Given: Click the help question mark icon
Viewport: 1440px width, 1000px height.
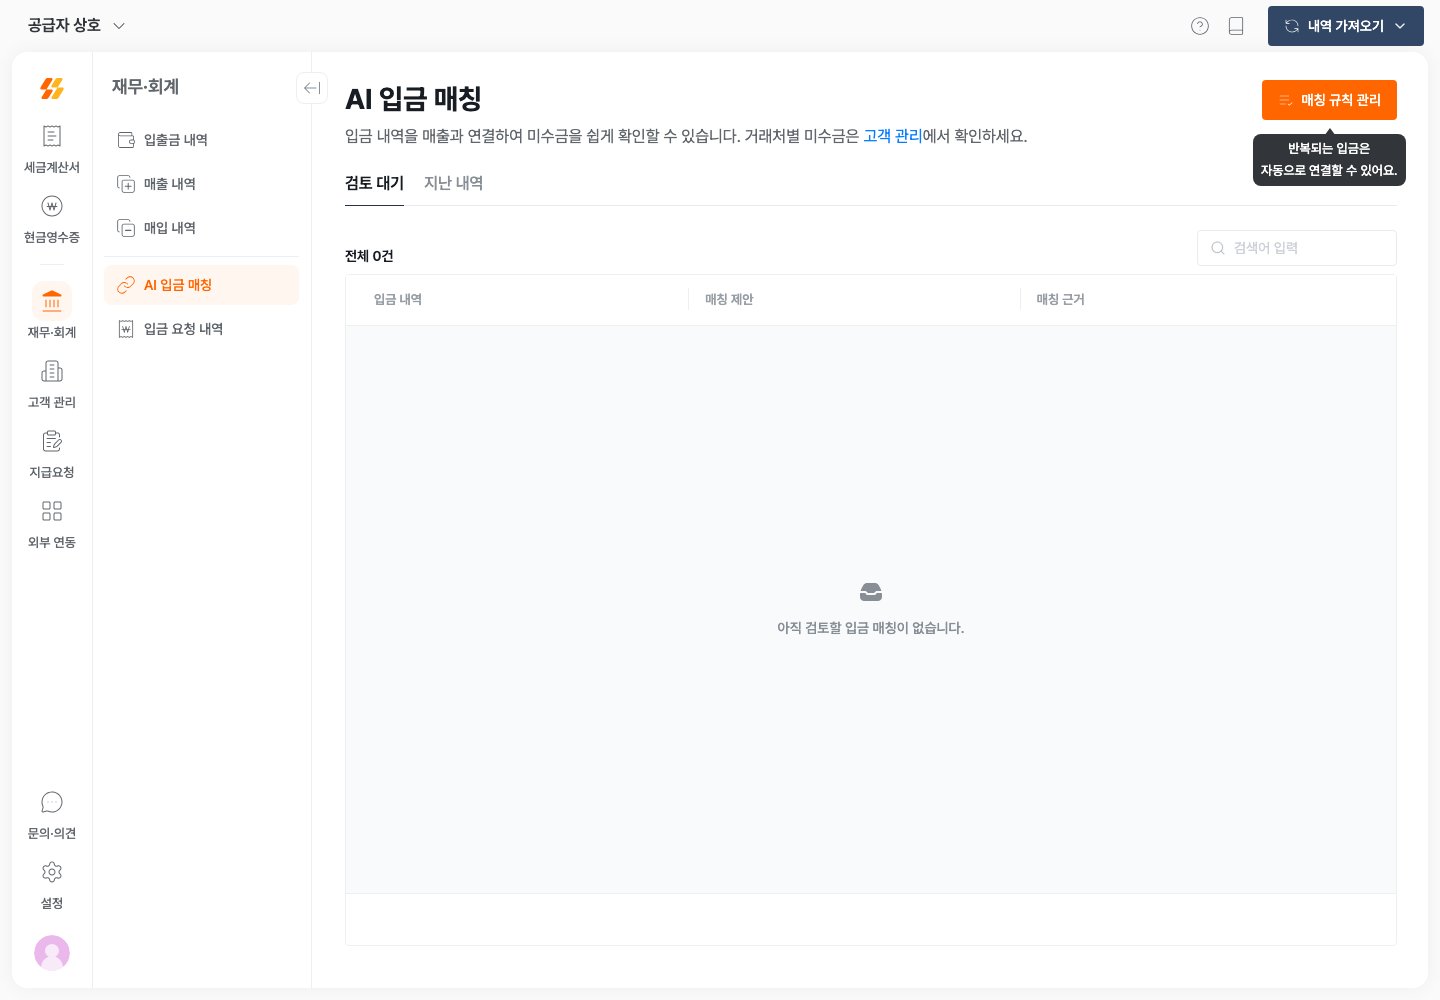Looking at the screenshot, I should (x=1200, y=26).
